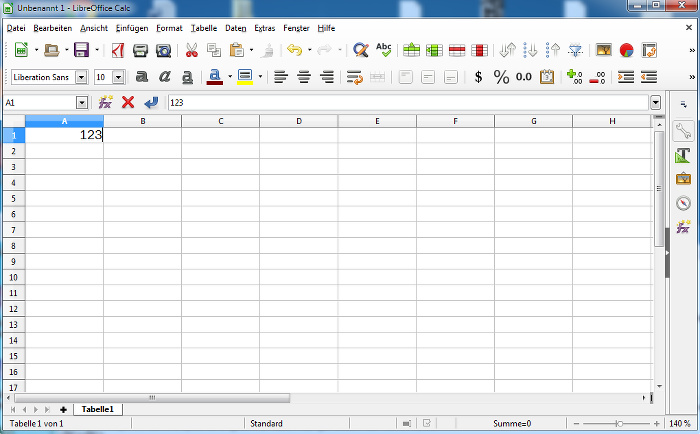Image resolution: width=700 pixels, height=434 pixels.
Task: Open the Paste options dropdown arrow
Action: pos(251,50)
